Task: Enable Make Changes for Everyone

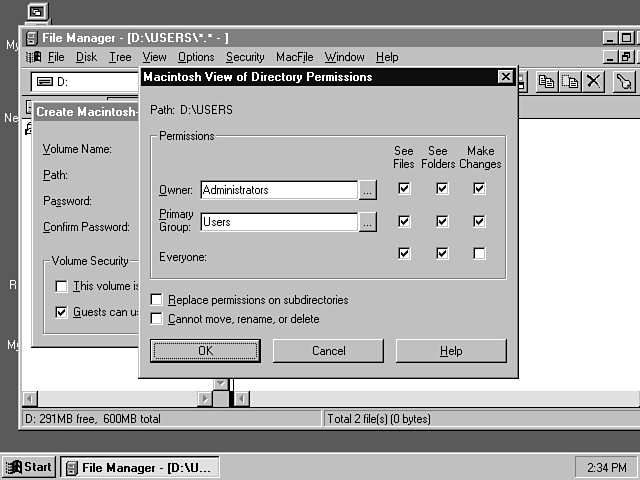Action: tap(480, 254)
